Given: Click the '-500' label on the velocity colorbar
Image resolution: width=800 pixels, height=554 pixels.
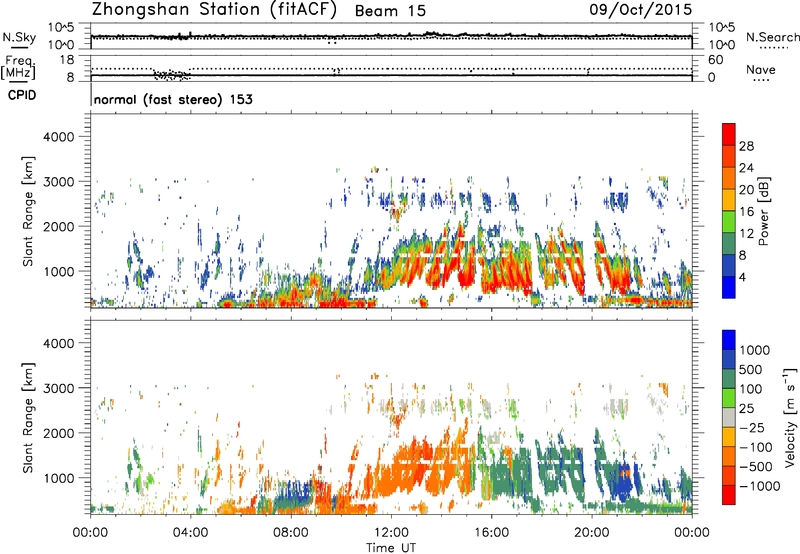Looking at the screenshot, I should [x=756, y=467].
